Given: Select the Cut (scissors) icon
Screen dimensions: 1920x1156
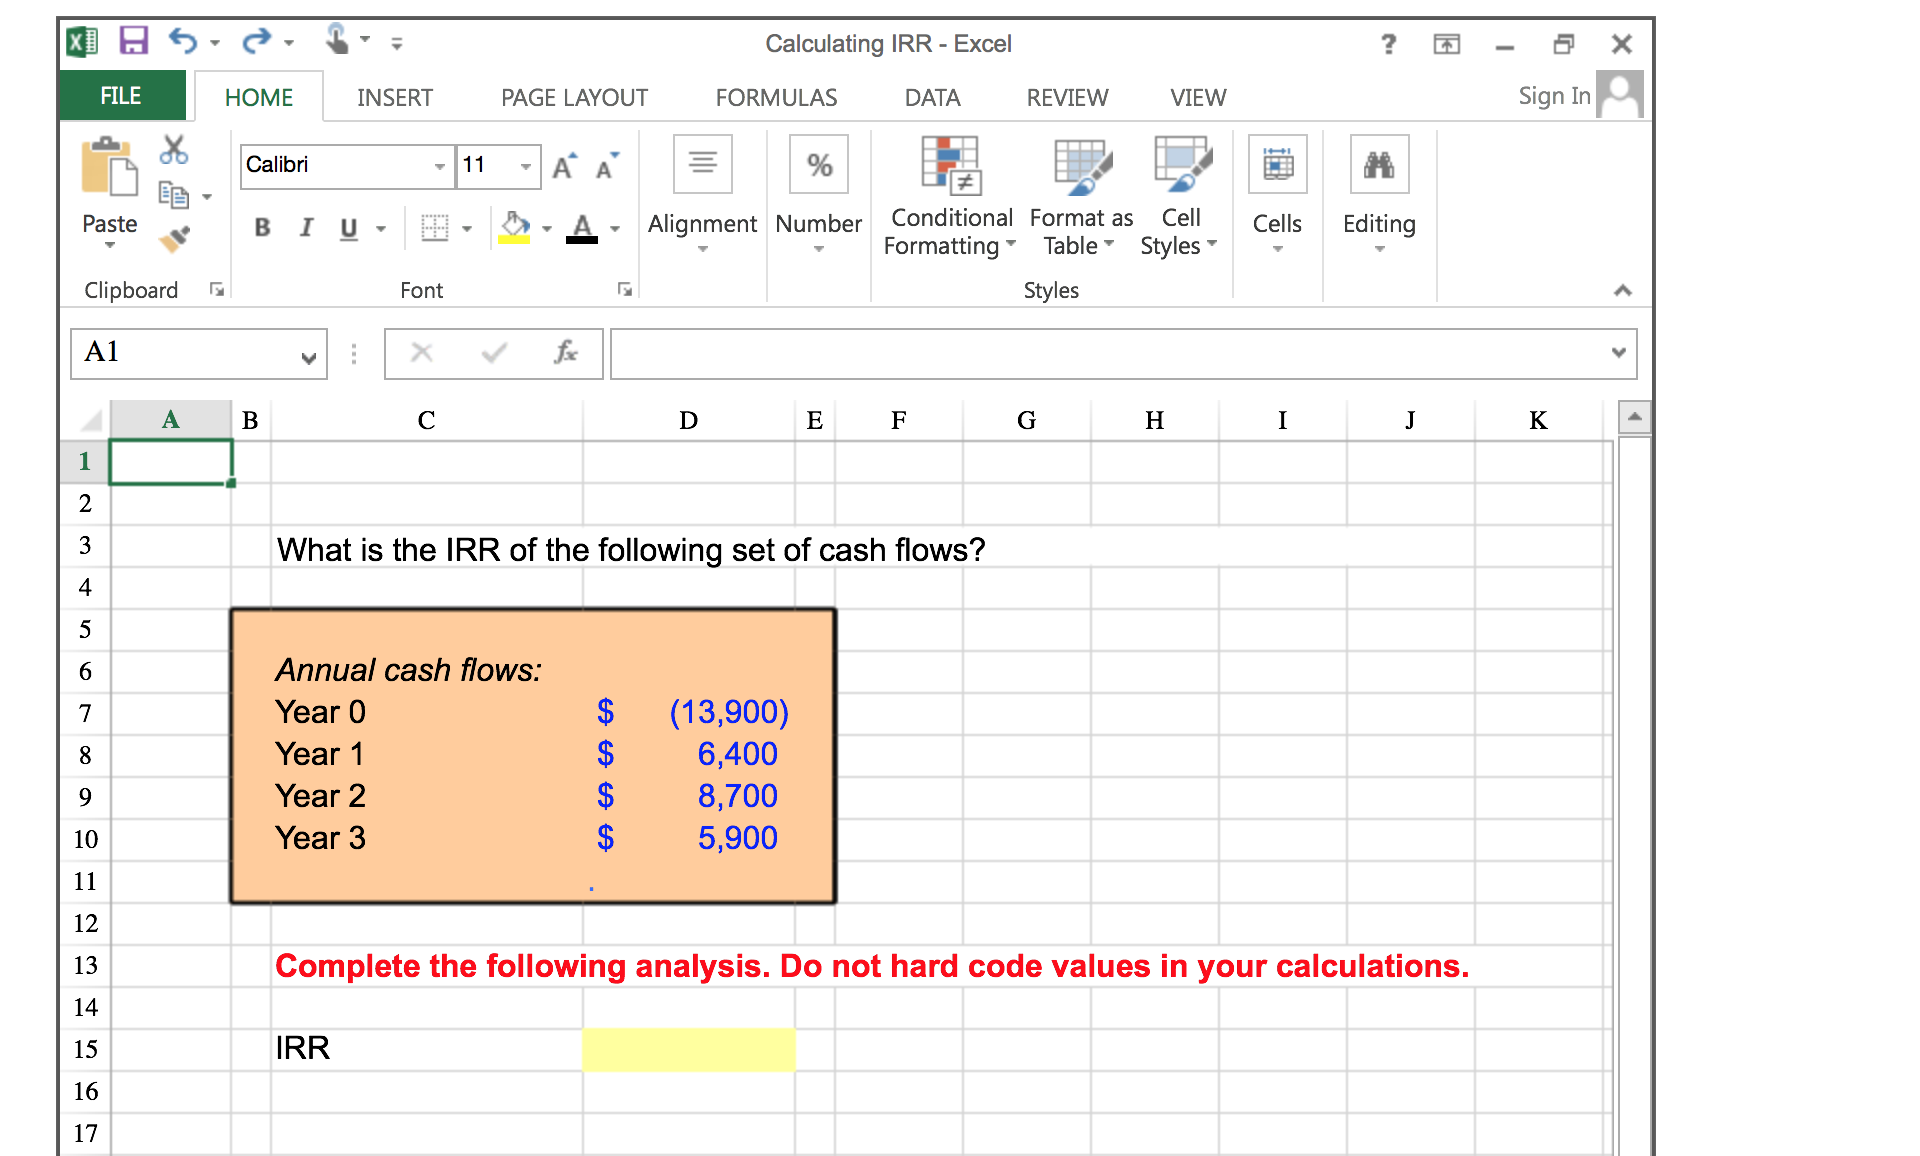Looking at the screenshot, I should click(x=172, y=150).
